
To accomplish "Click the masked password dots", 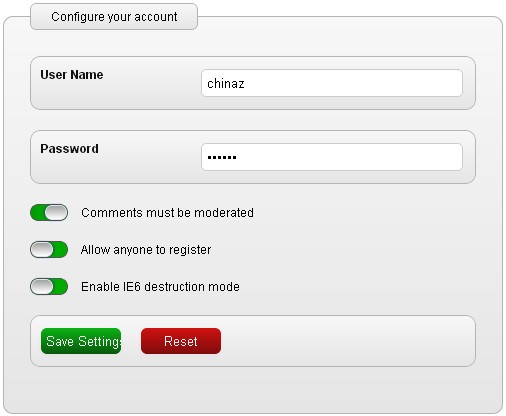I will (222, 157).
